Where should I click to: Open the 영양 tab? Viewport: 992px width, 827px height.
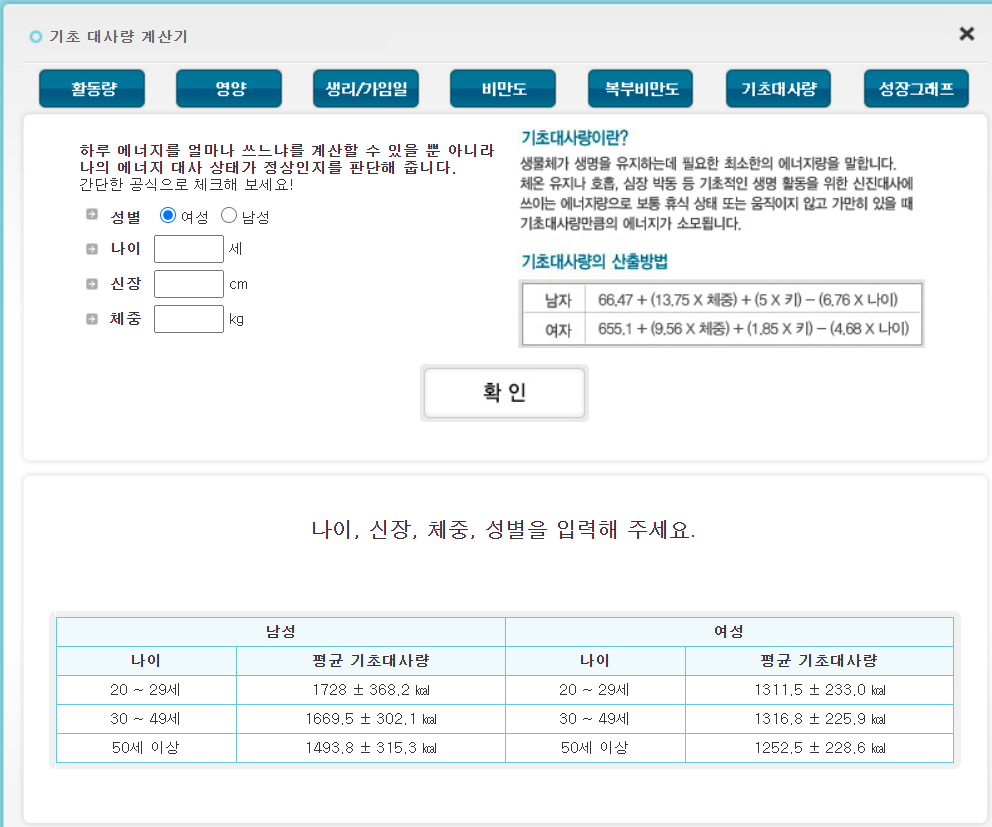click(x=229, y=89)
